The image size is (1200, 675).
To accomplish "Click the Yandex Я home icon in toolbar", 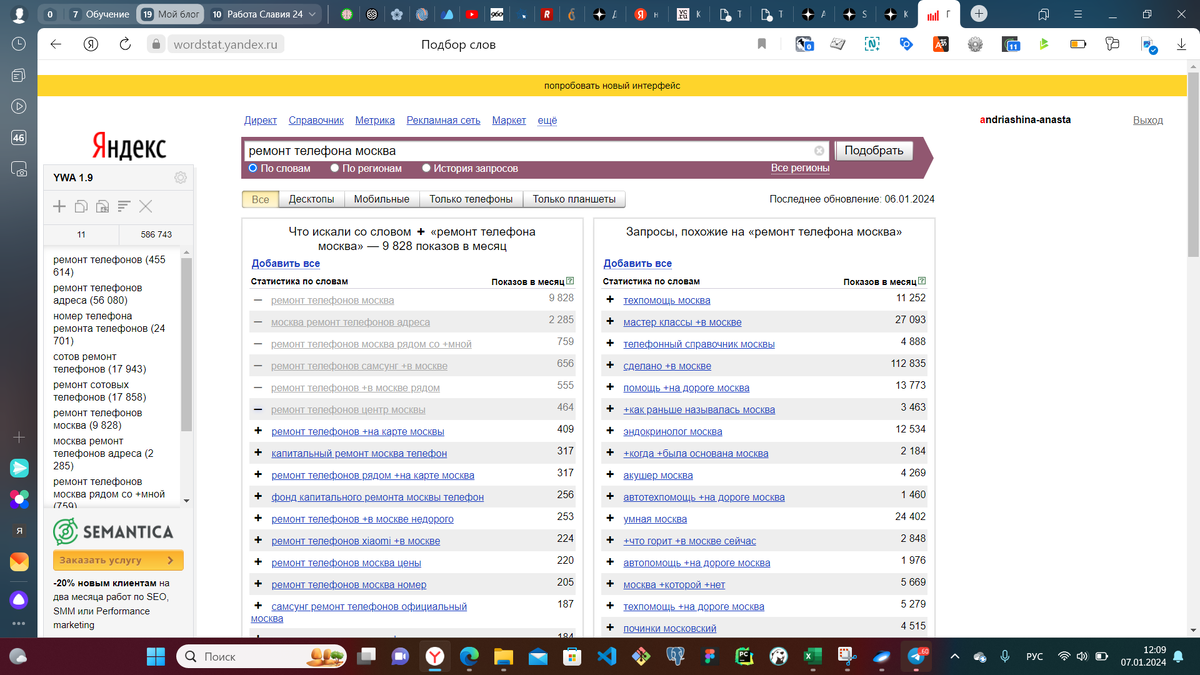I will point(91,44).
